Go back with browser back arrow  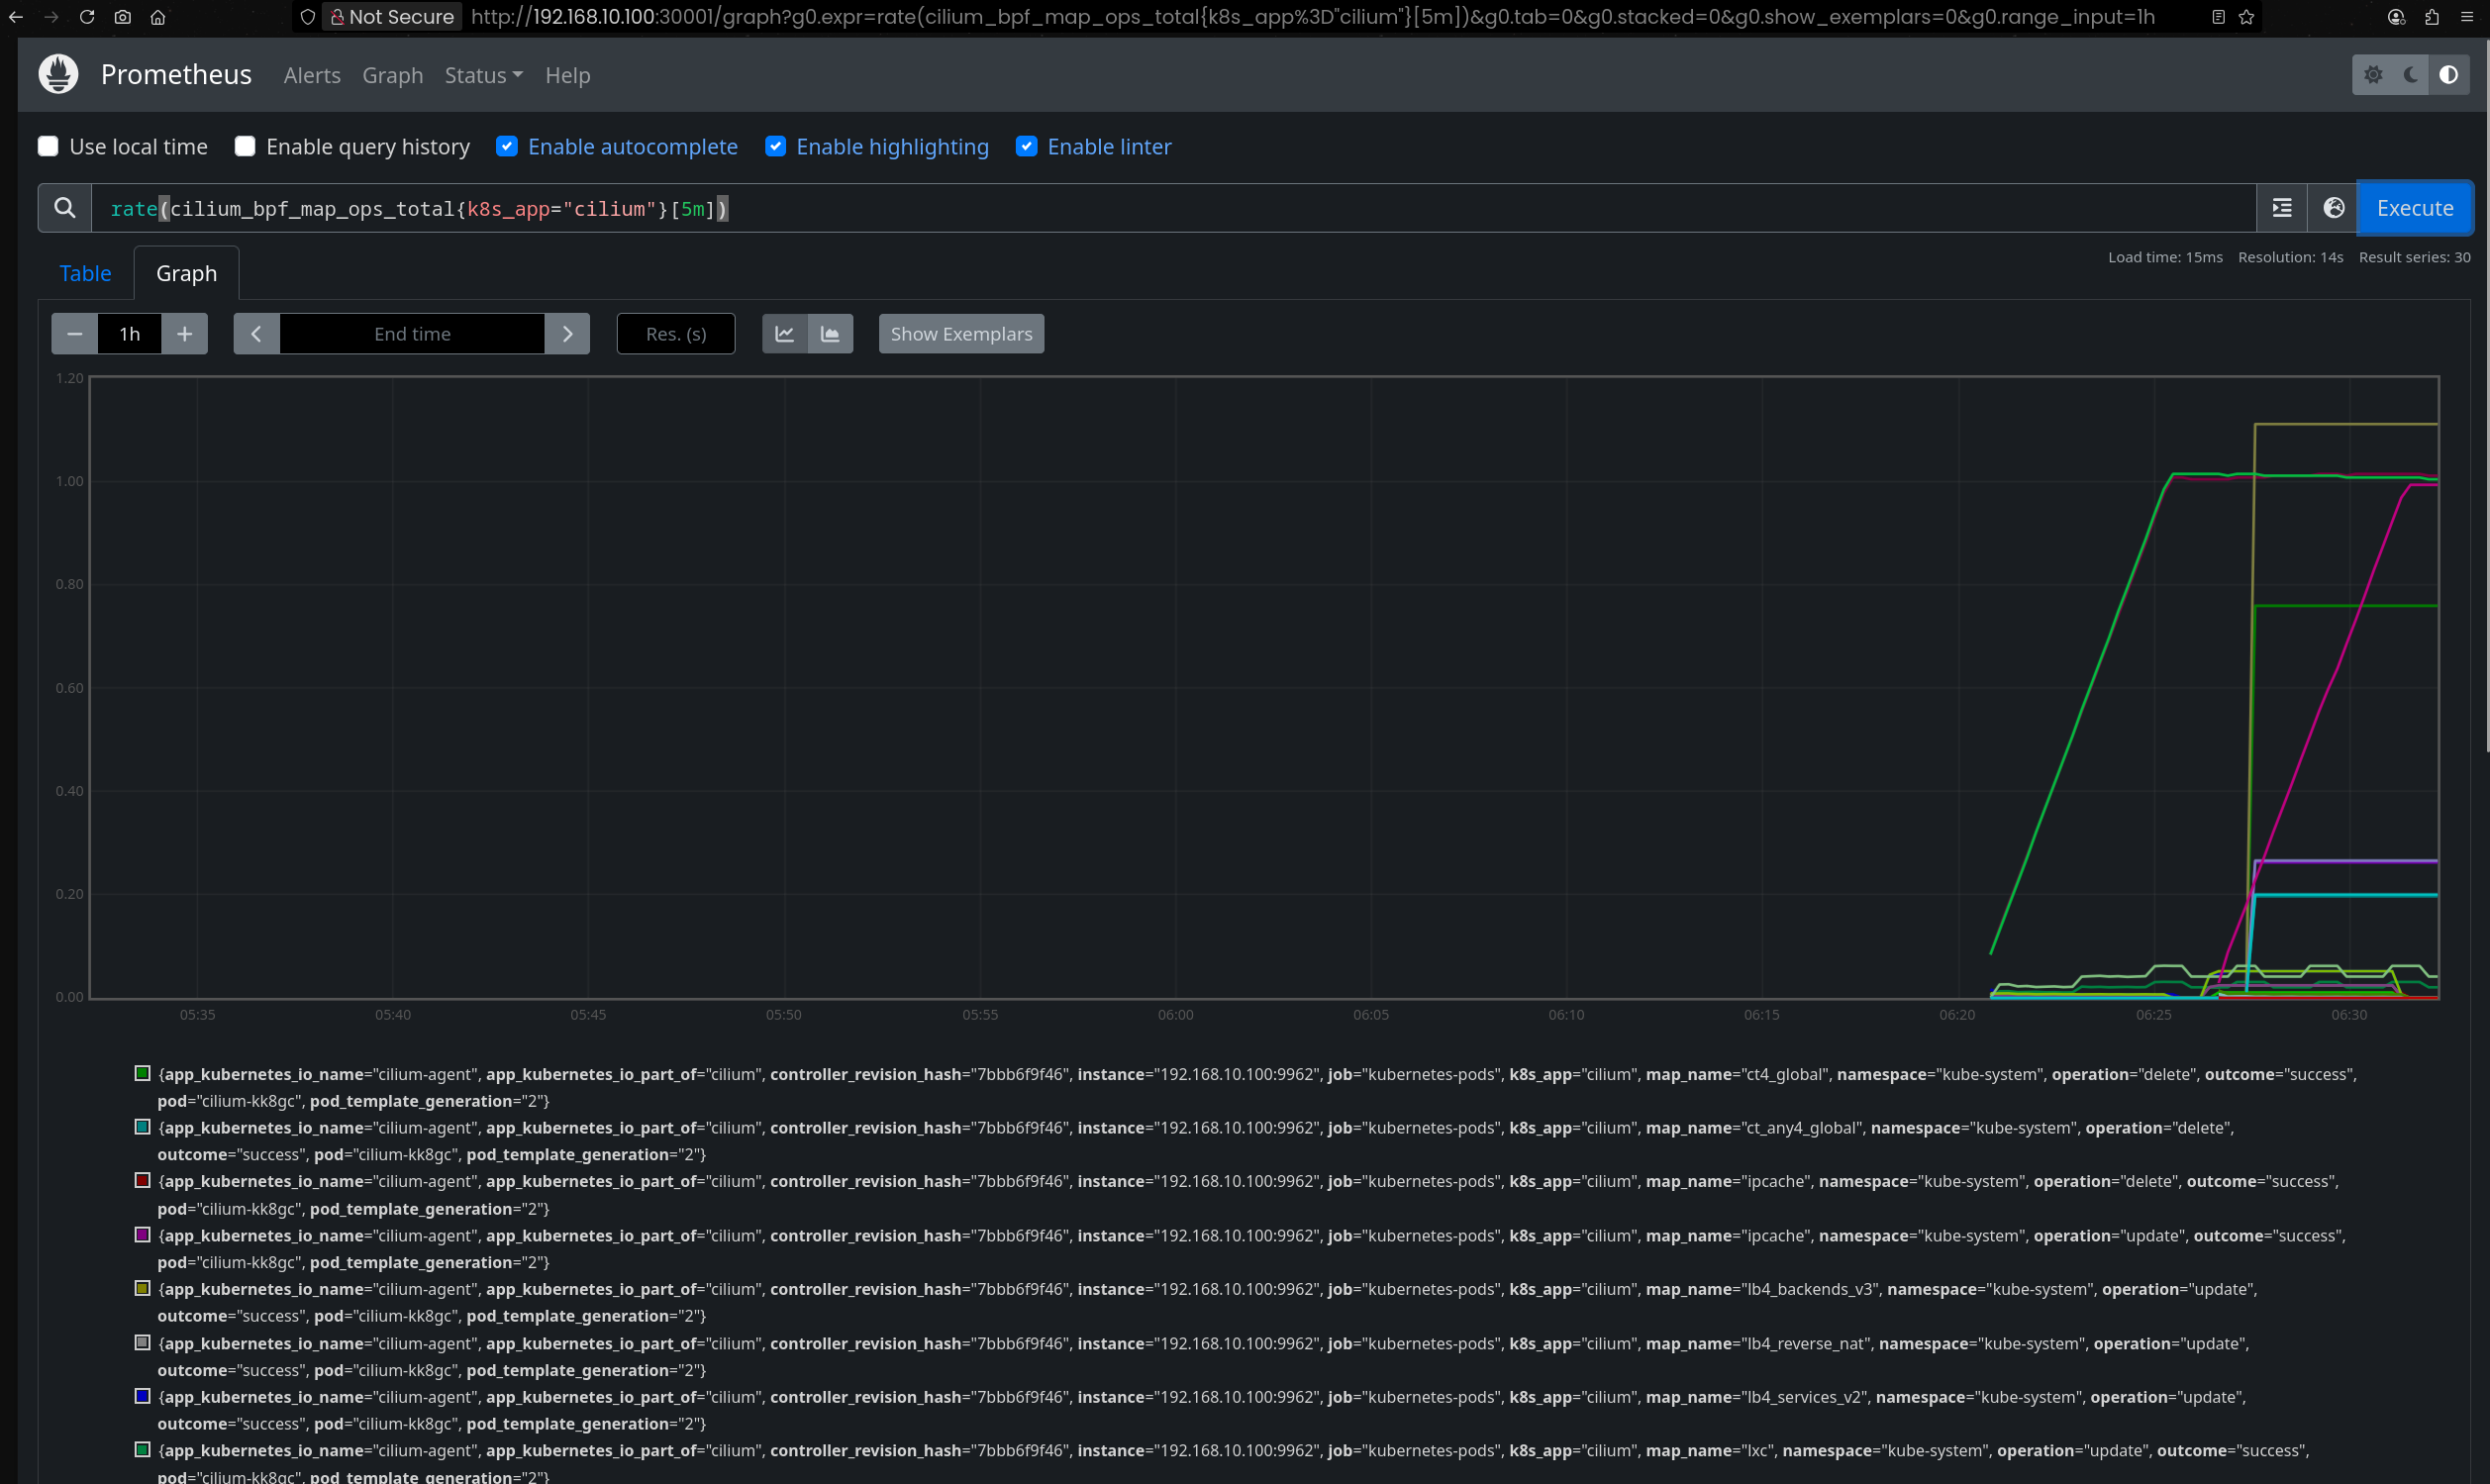(16, 17)
